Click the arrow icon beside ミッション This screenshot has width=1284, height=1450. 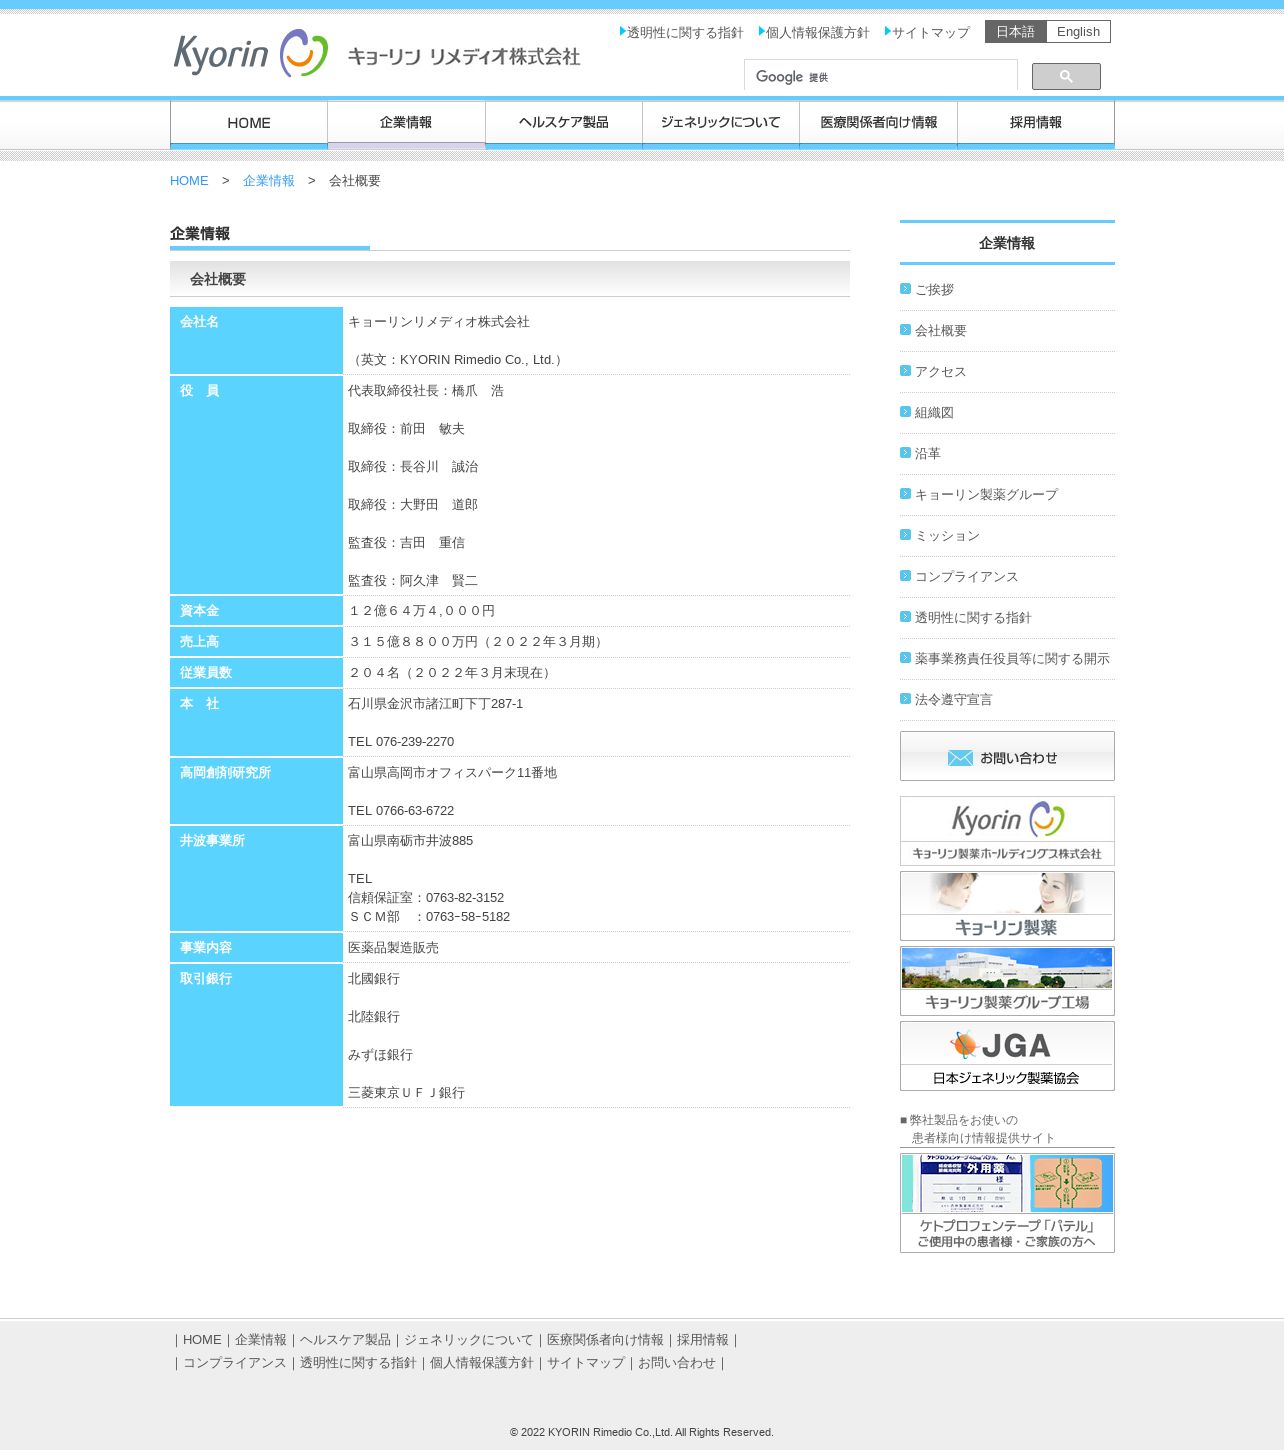[906, 535]
